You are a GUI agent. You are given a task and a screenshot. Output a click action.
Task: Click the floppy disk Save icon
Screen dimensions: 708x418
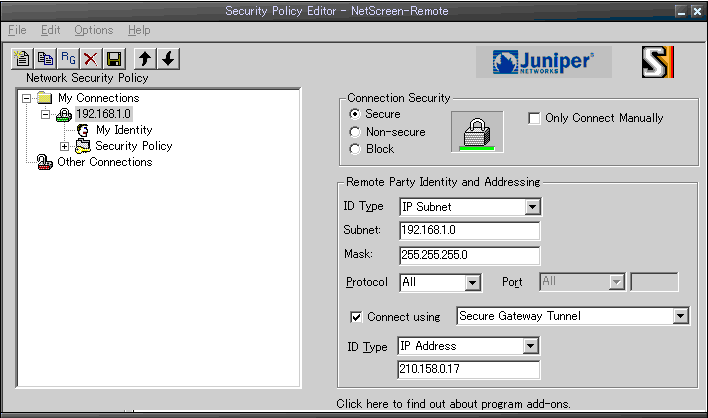(x=114, y=59)
